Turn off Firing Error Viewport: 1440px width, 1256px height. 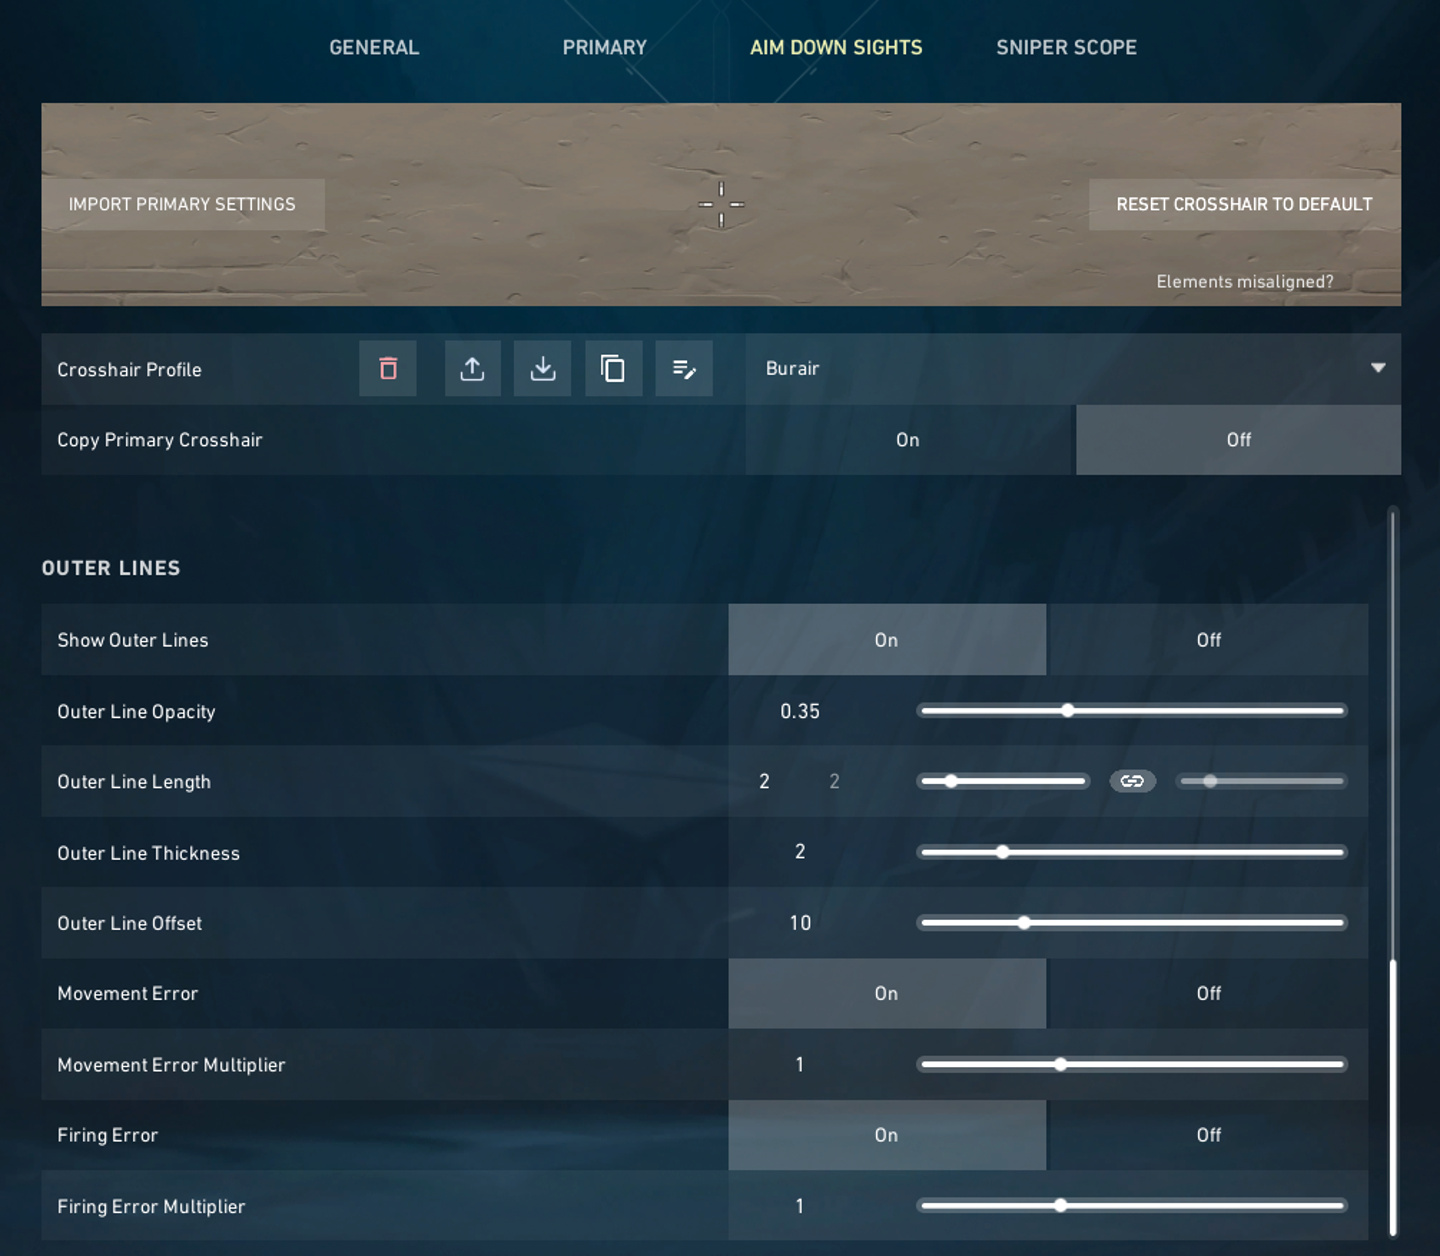pyautogui.click(x=1208, y=1135)
